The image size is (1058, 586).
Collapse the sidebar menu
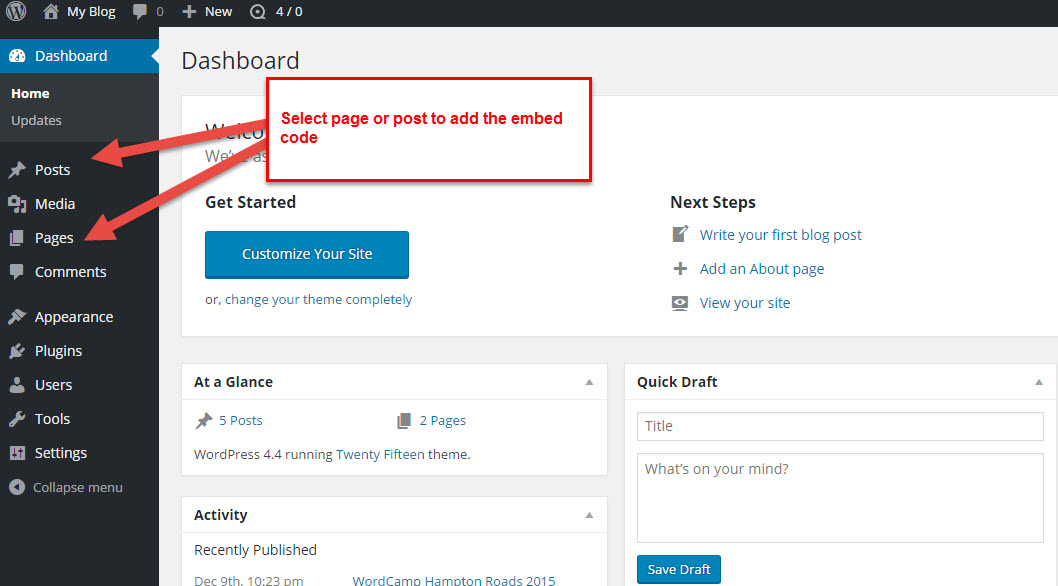click(x=66, y=488)
